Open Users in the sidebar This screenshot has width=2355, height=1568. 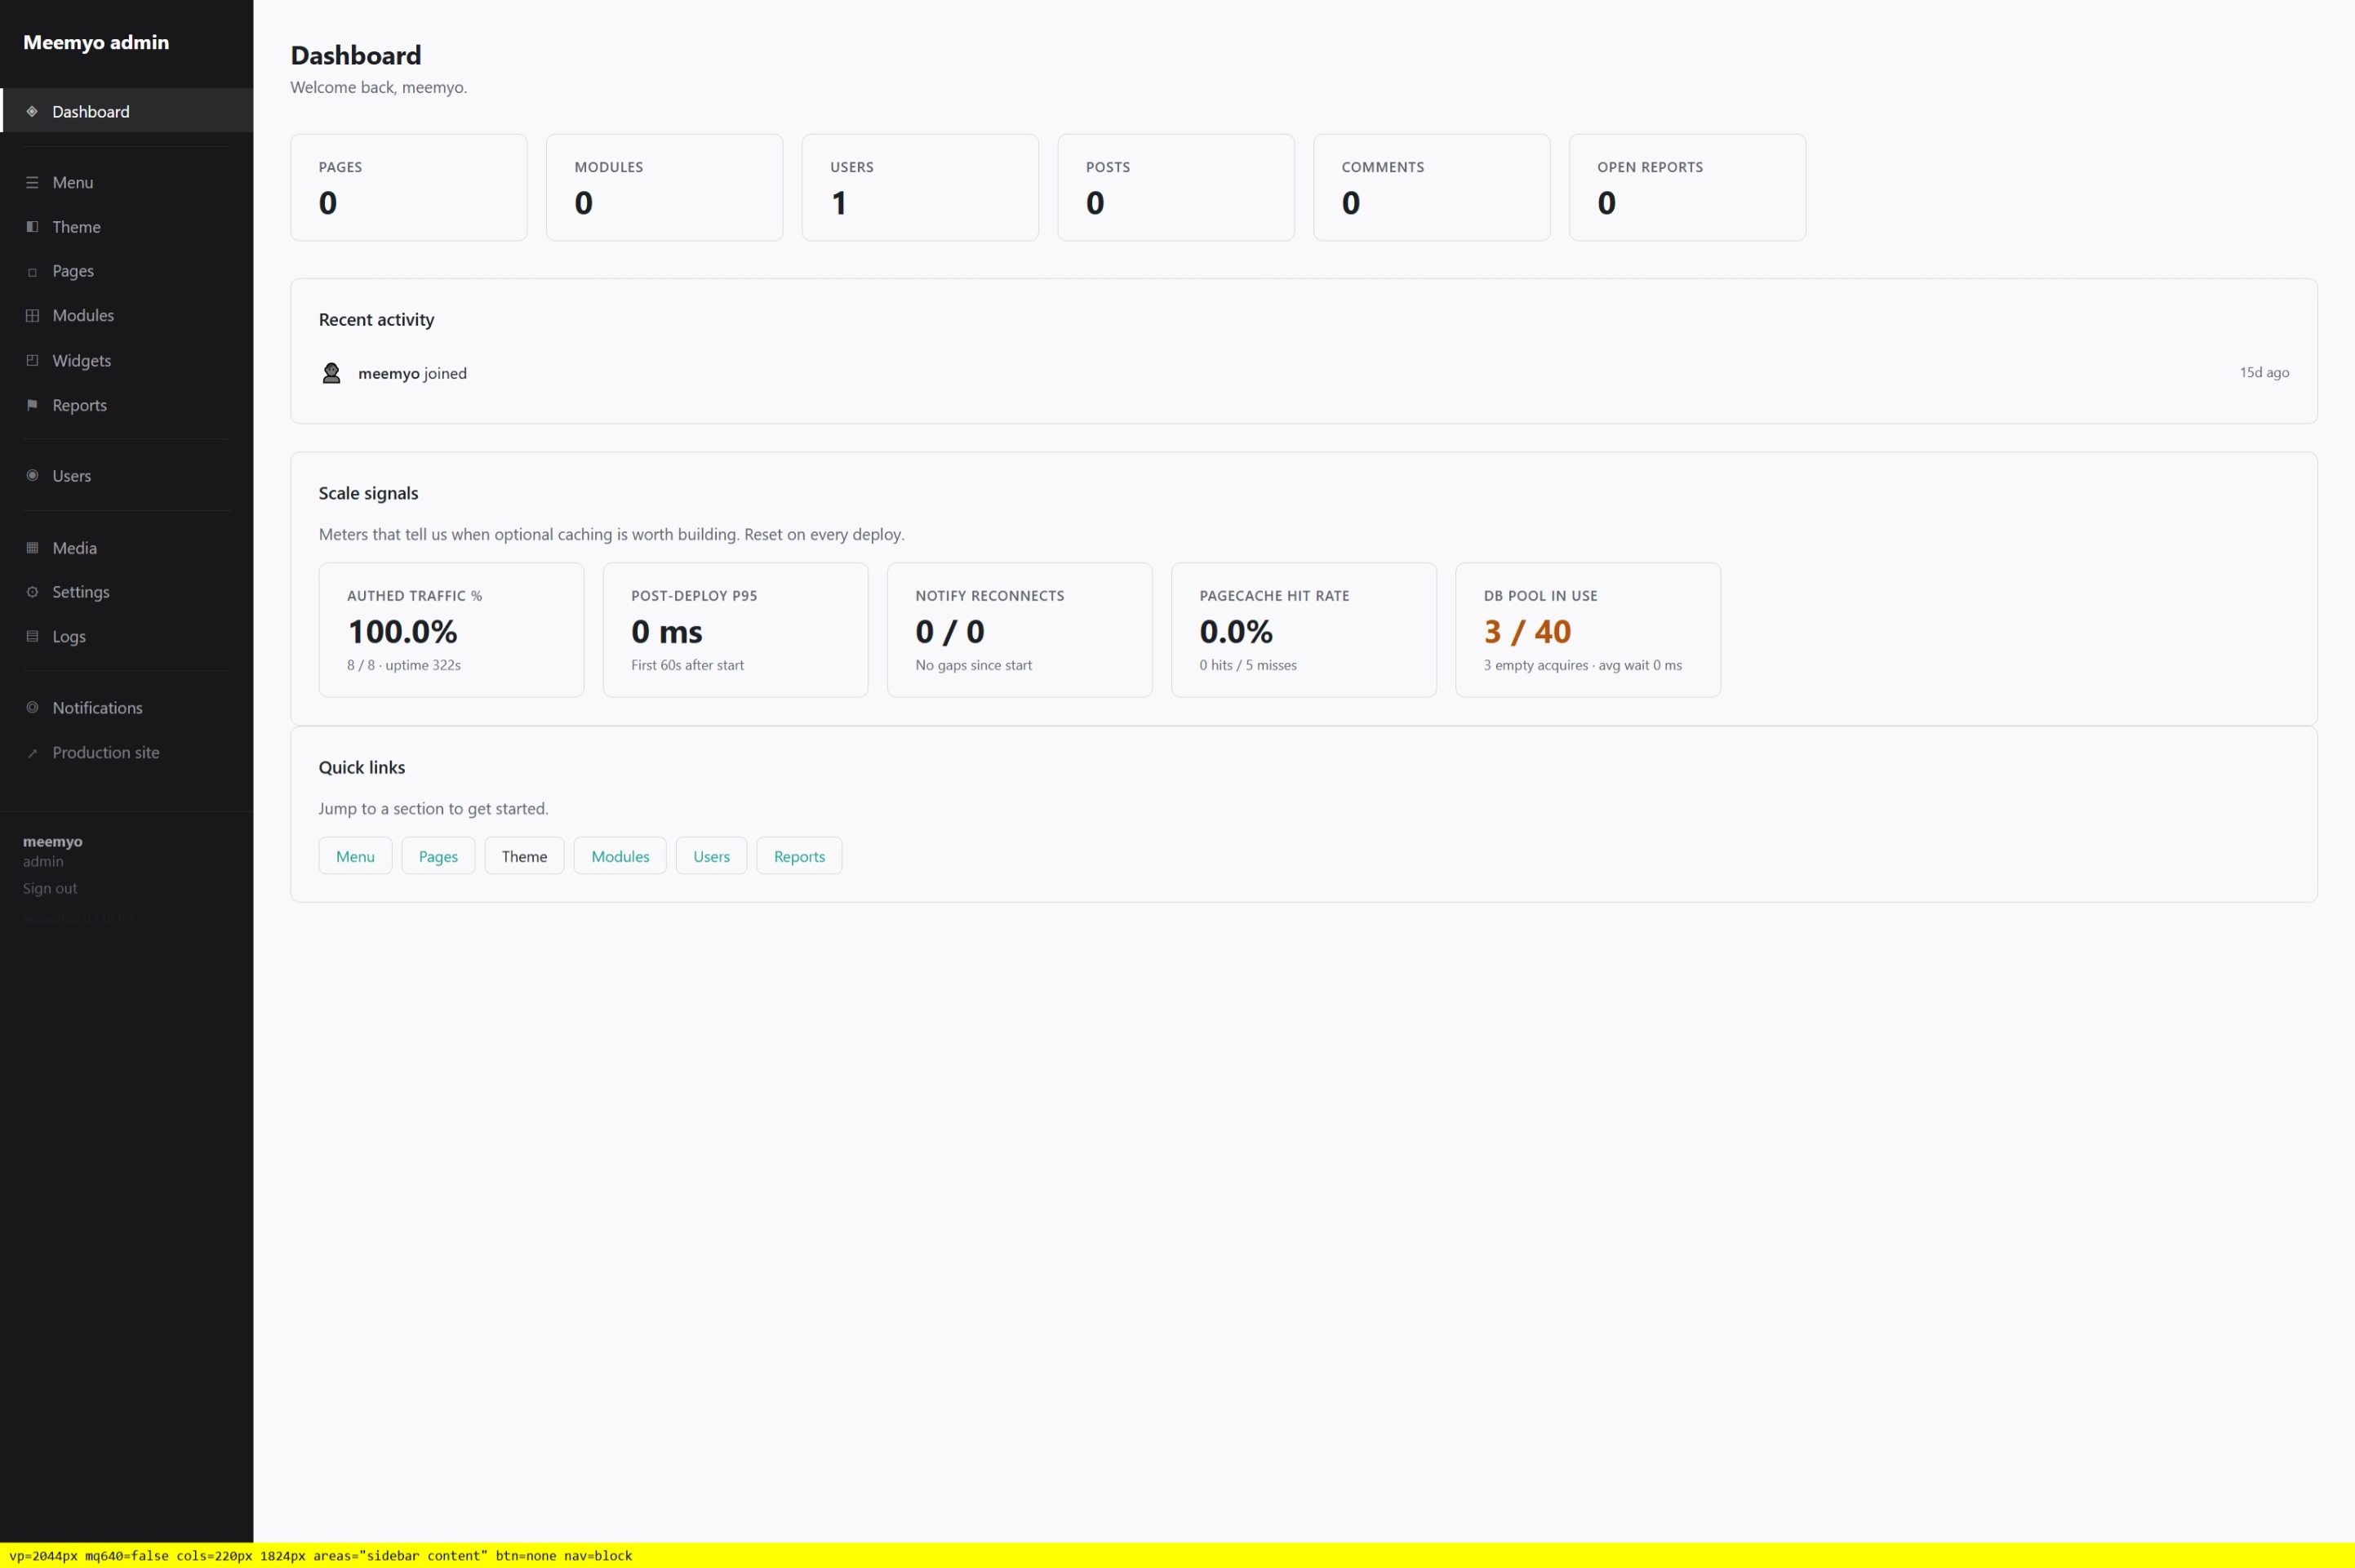pyautogui.click(x=127, y=476)
